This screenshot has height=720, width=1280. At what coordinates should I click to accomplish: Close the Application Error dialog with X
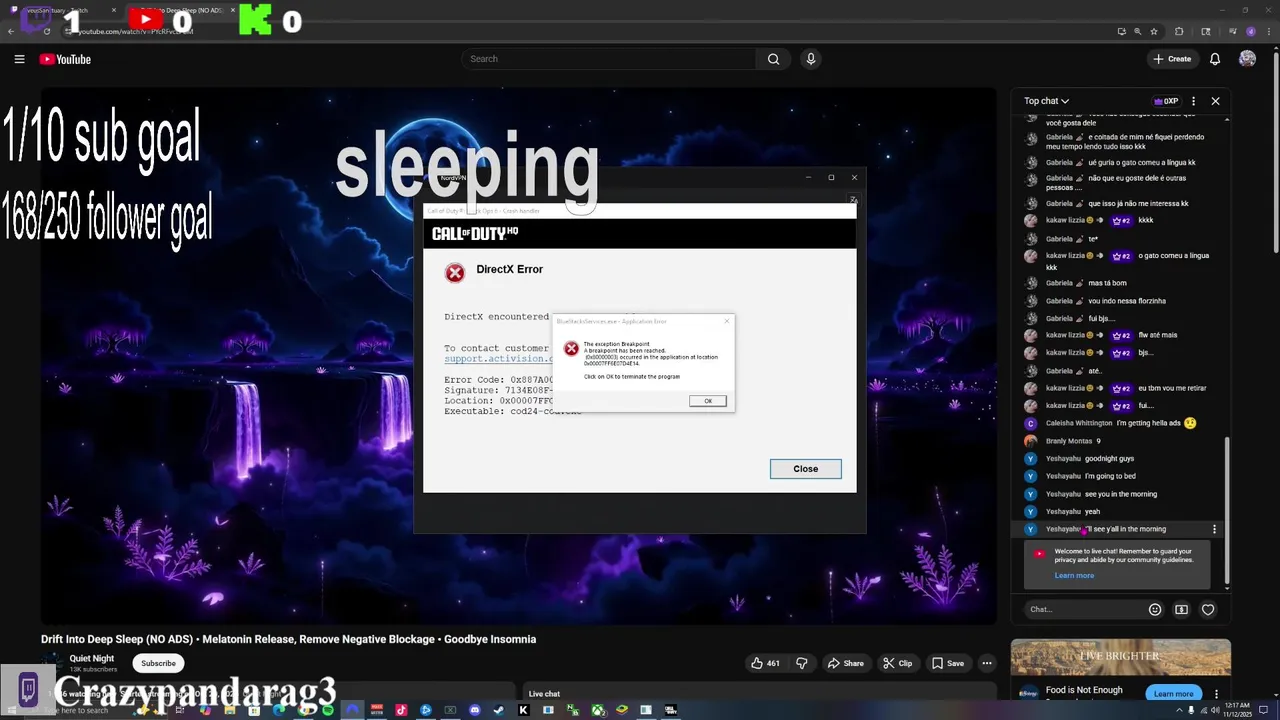[x=727, y=321]
